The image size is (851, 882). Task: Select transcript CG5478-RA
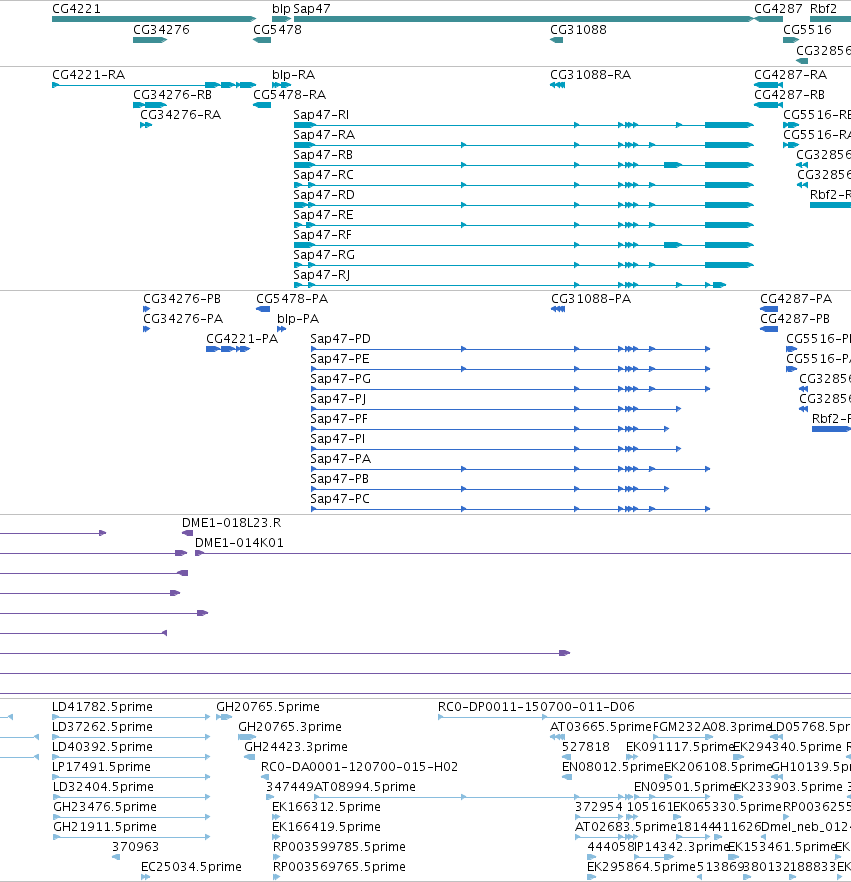pos(289,95)
